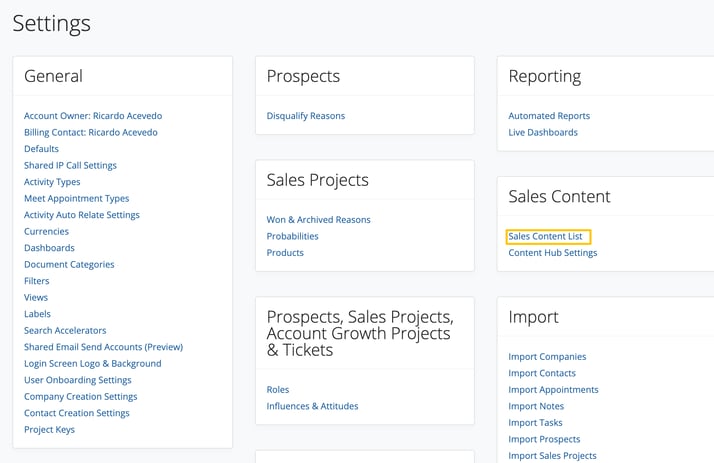Open Products under Sales Projects

285,253
